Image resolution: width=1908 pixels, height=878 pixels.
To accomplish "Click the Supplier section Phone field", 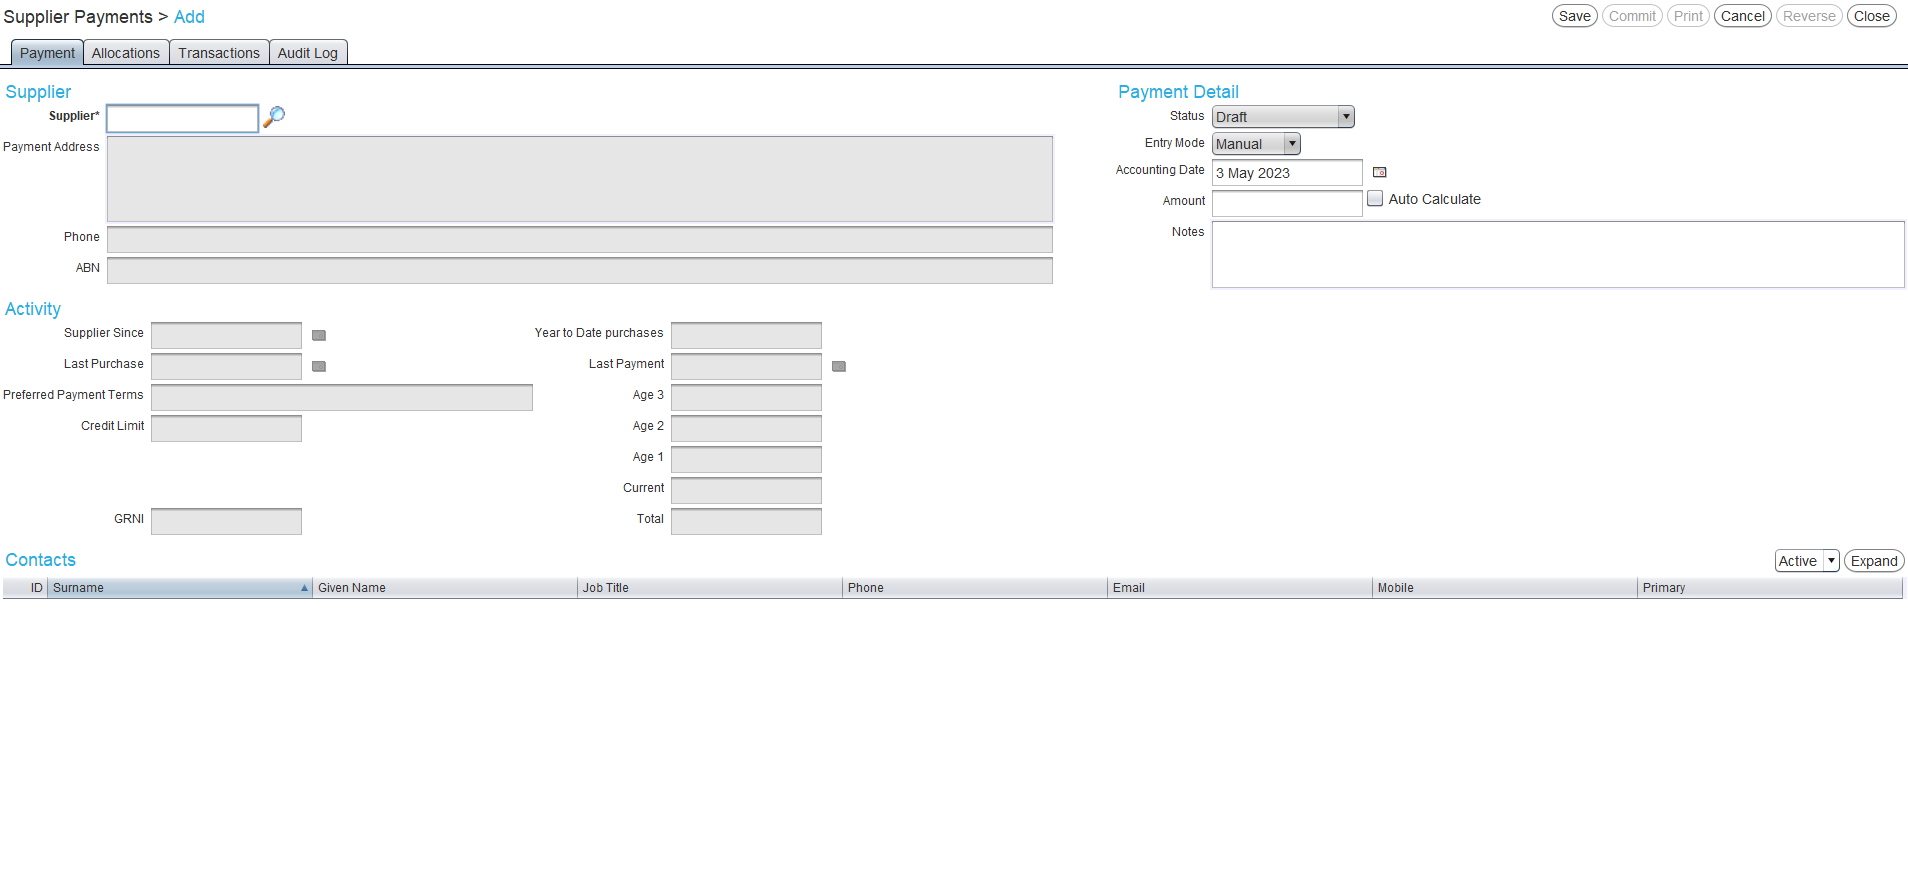I will pyautogui.click(x=580, y=239).
